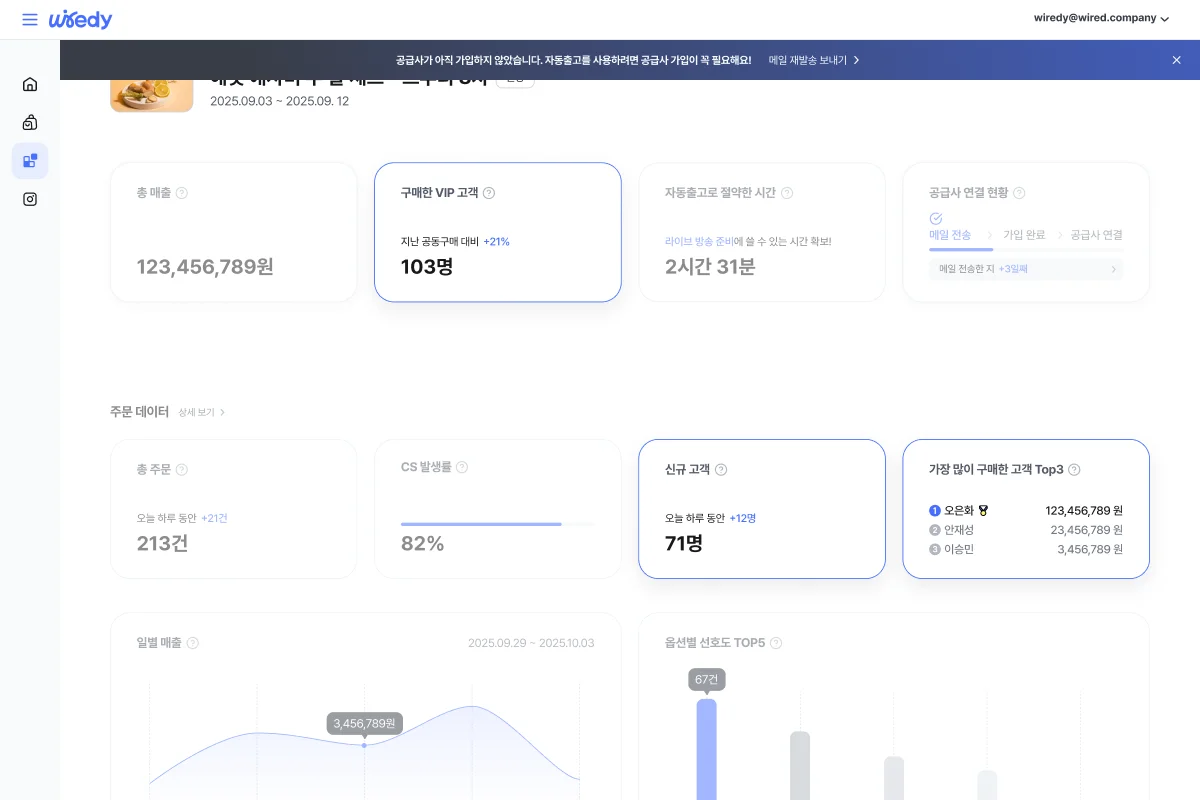Dismiss the supplier notification banner
The image size is (1200, 800).
pyautogui.click(x=1176, y=60)
